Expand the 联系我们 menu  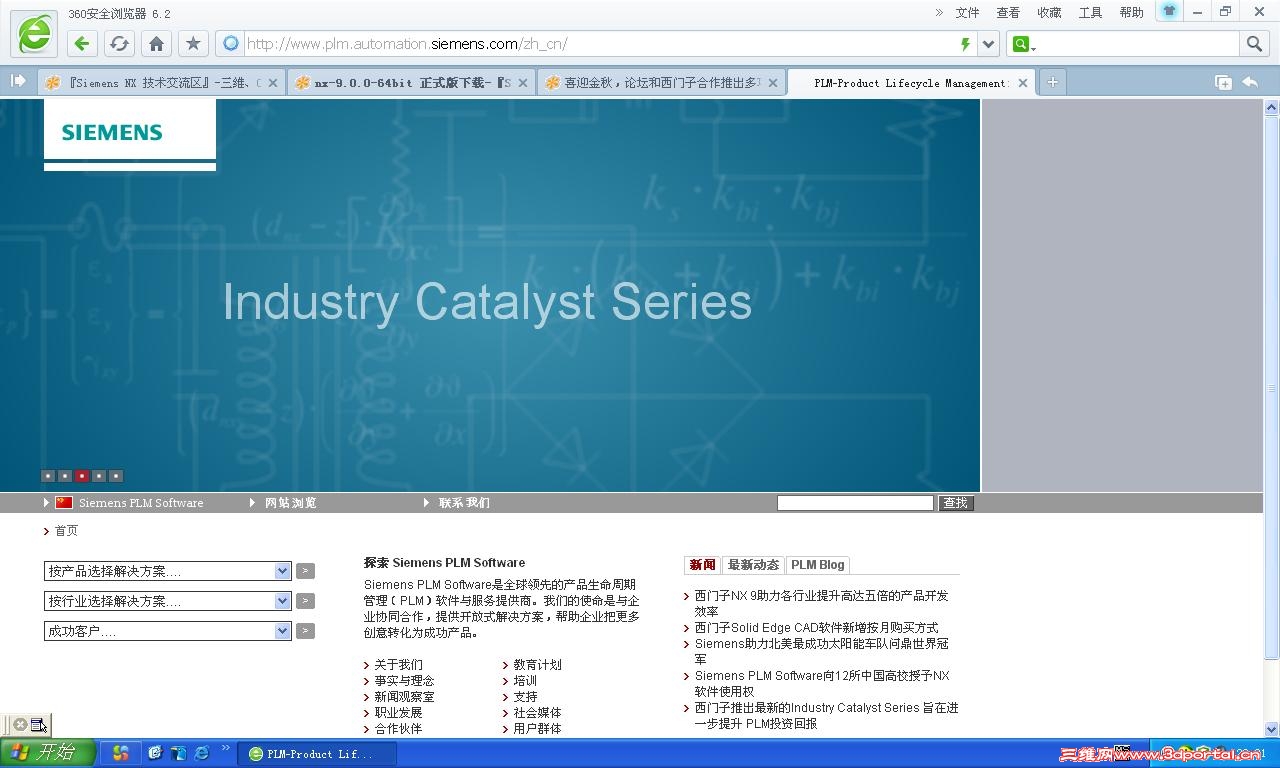coord(457,503)
